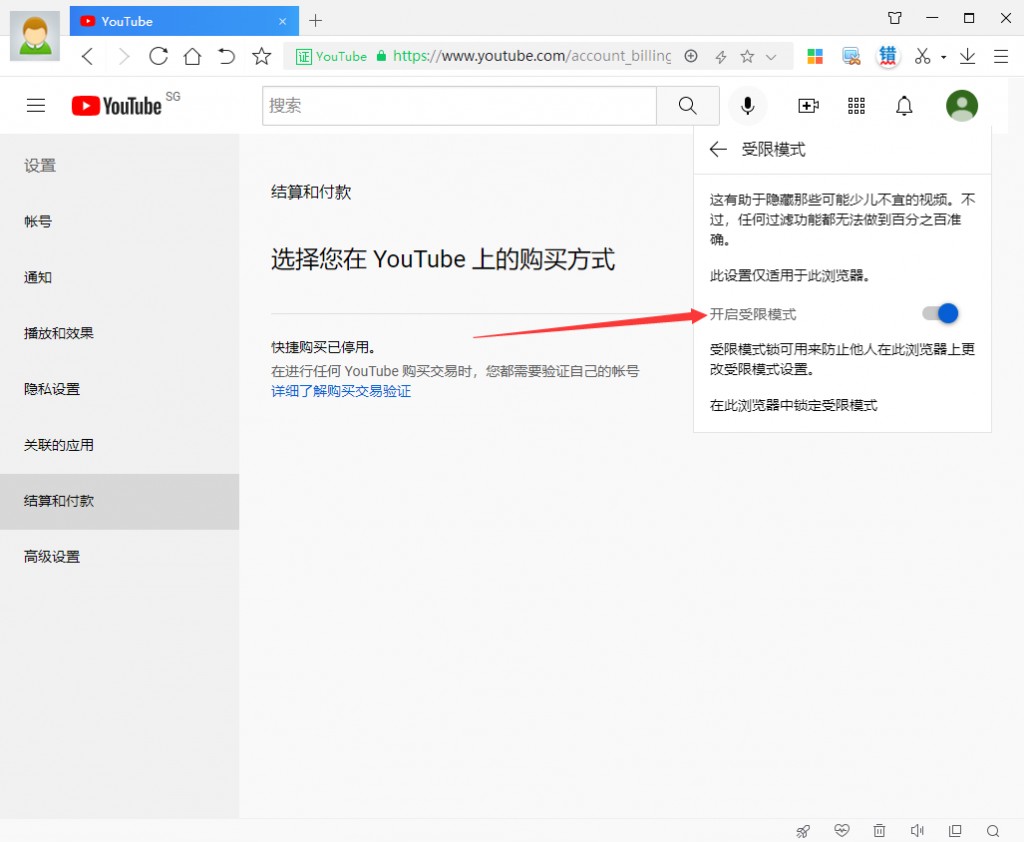The width and height of the screenshot is (1024, 842).
Task: Close the YouTube tab
Action: tap(282, 22)
